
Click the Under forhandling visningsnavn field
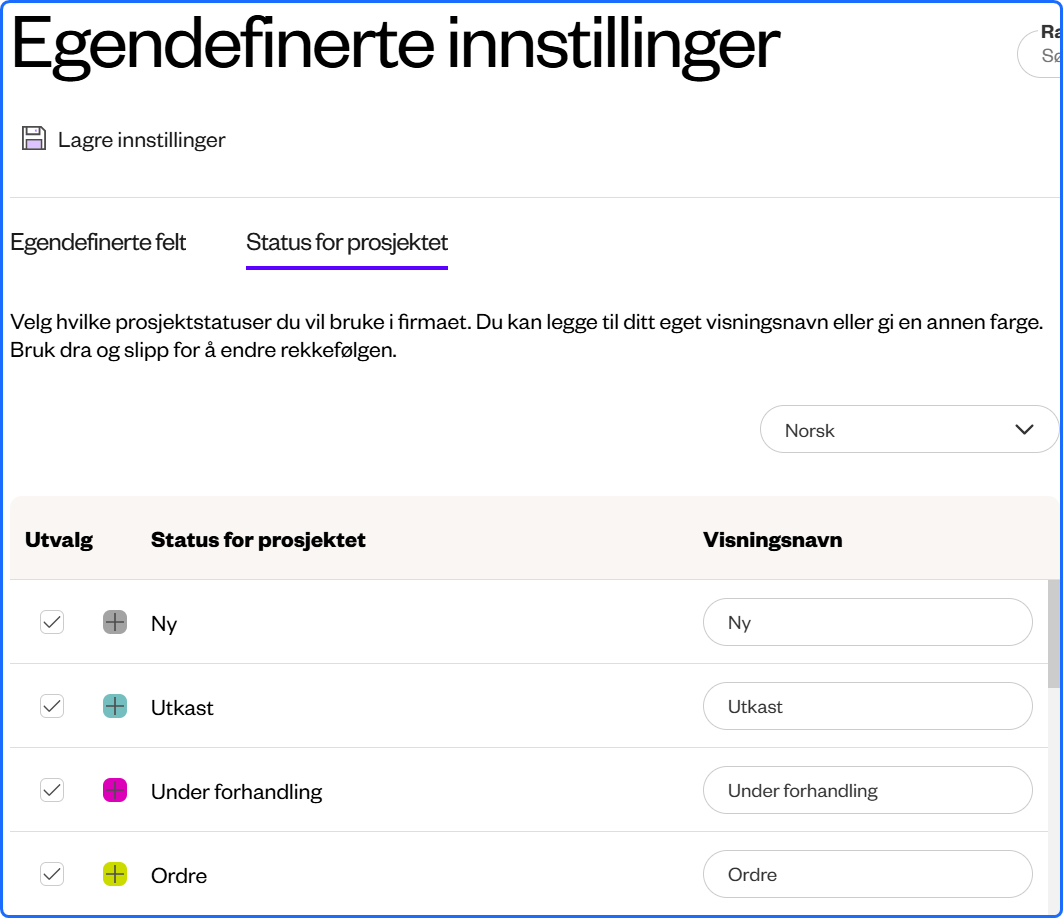point(868,790)
